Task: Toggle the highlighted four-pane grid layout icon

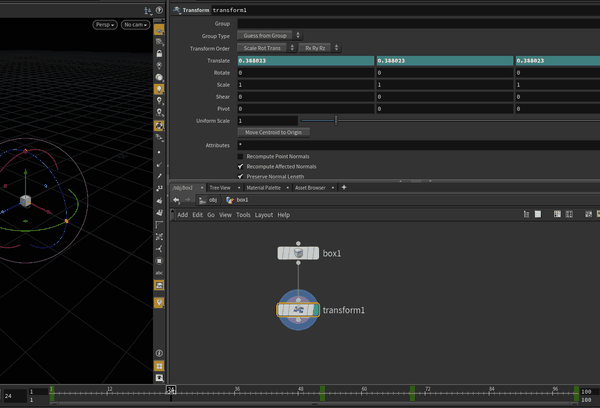Action: [159, 366]
